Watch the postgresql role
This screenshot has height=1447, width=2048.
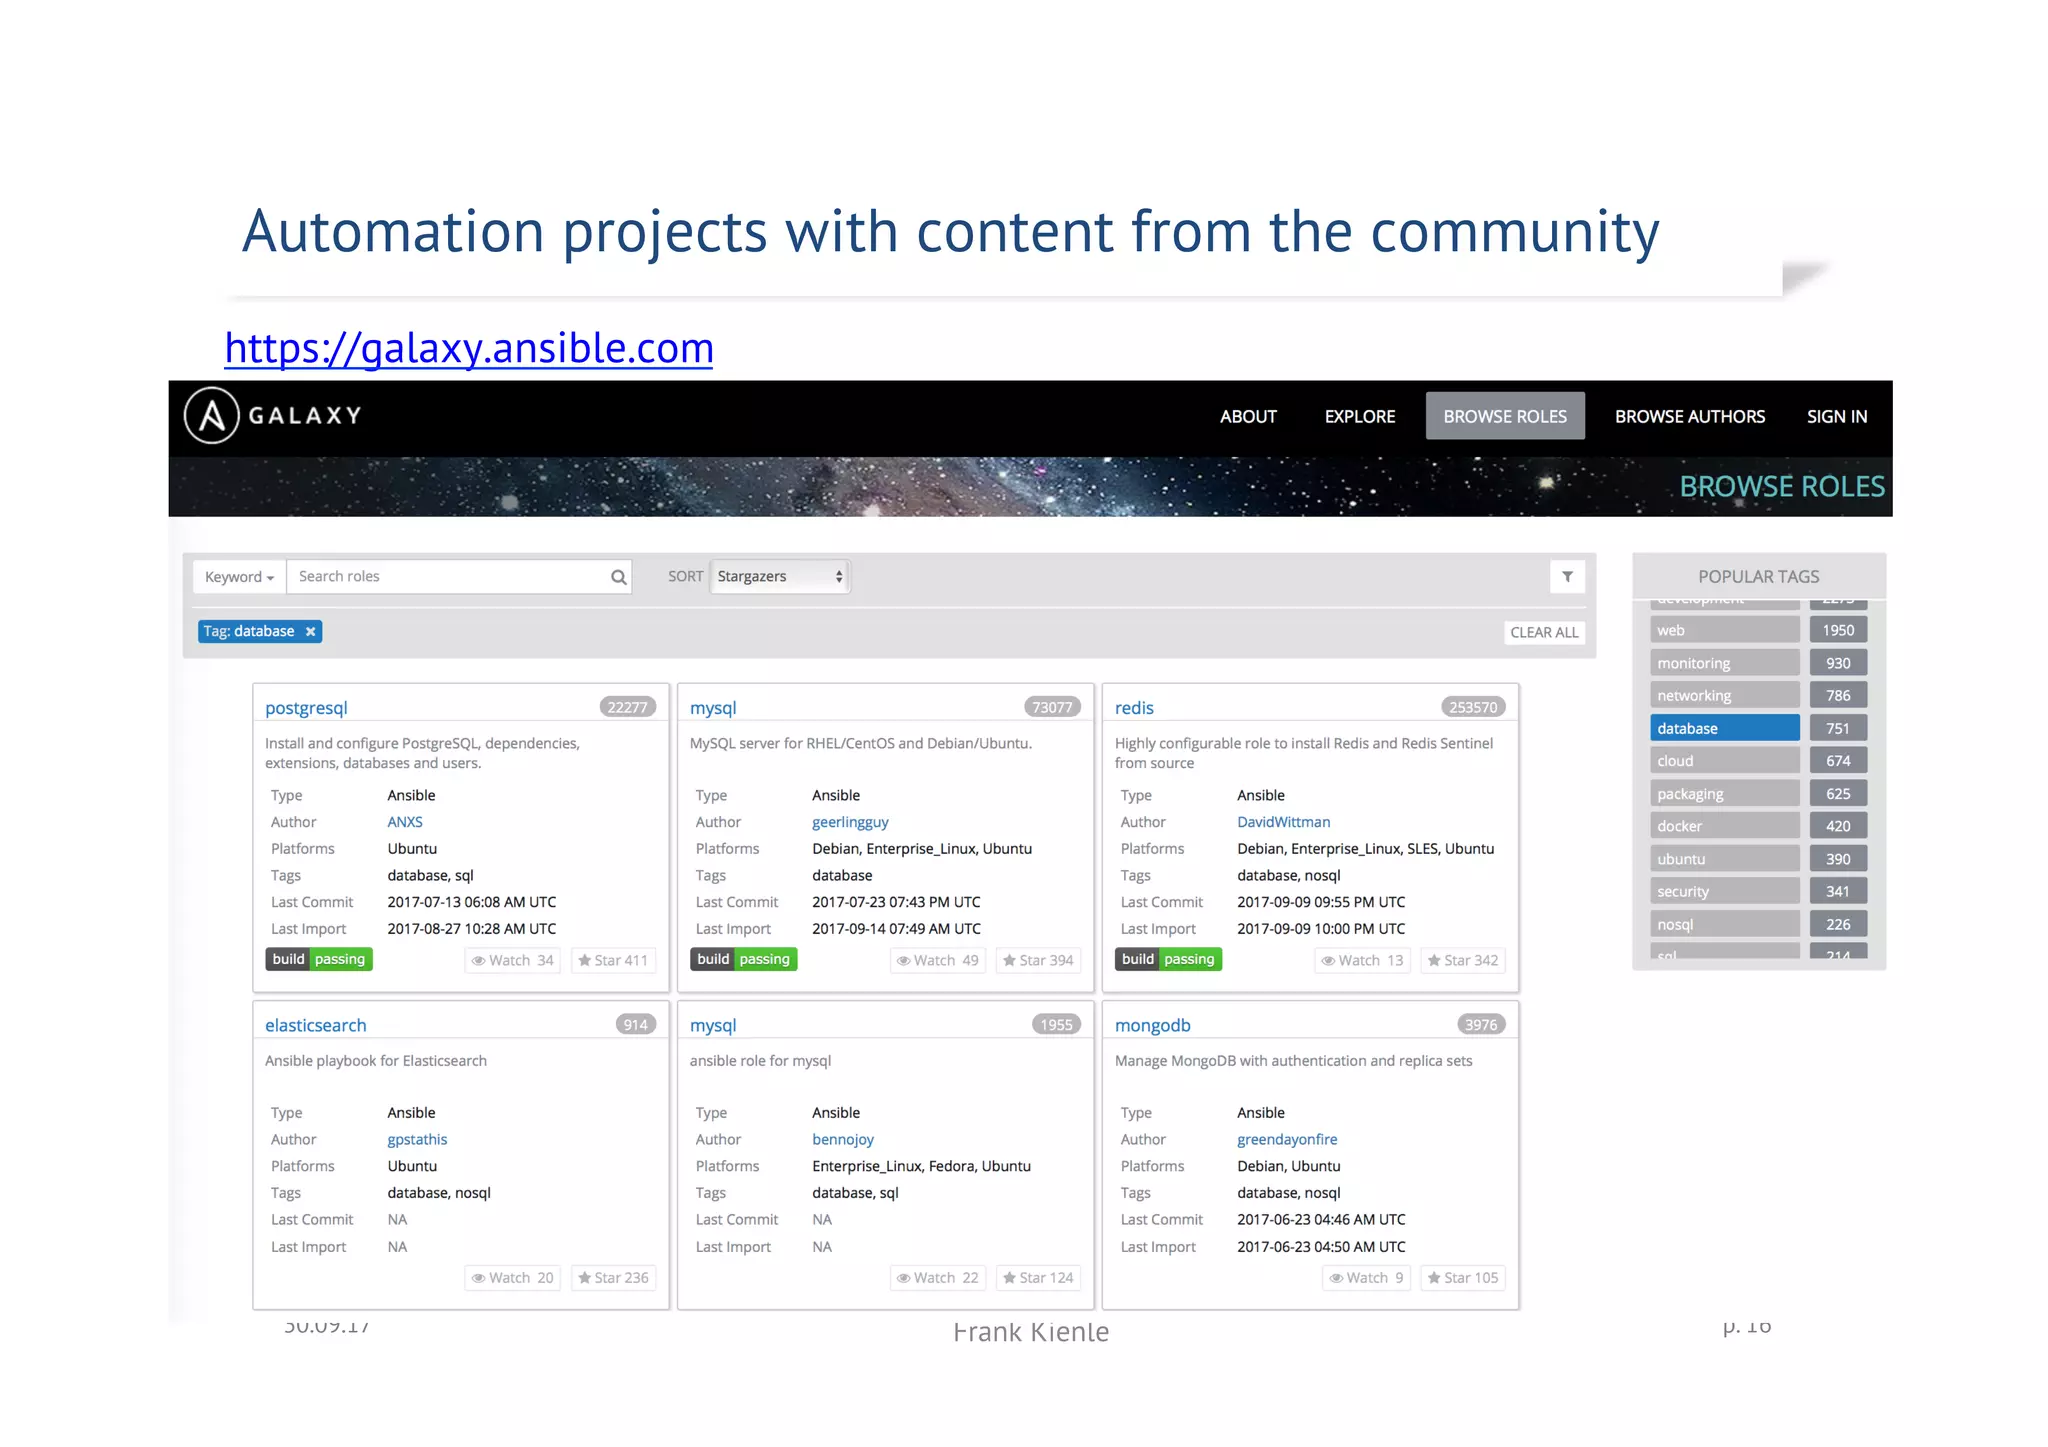tap(513, 960)
